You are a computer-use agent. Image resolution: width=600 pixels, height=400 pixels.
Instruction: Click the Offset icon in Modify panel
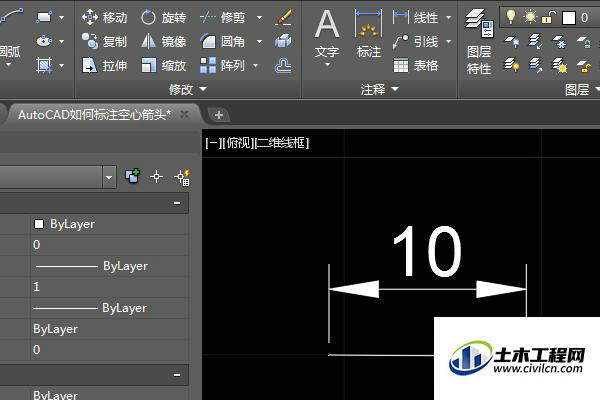(x=284, y=65)
